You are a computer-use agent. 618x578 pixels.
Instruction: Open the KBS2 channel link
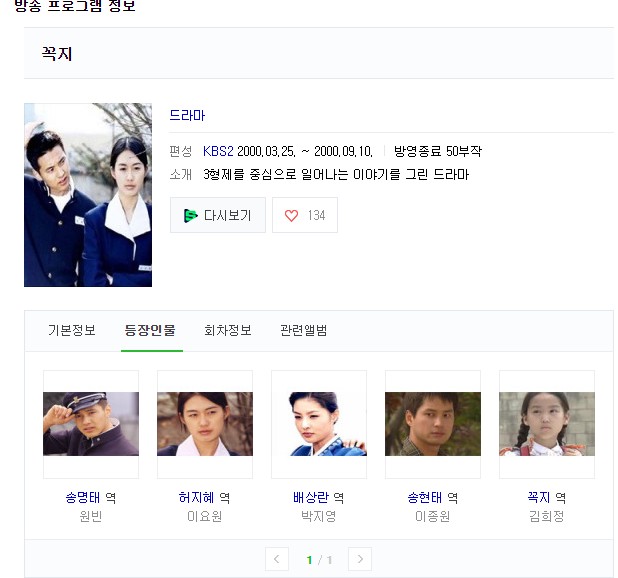click(218, 151)
